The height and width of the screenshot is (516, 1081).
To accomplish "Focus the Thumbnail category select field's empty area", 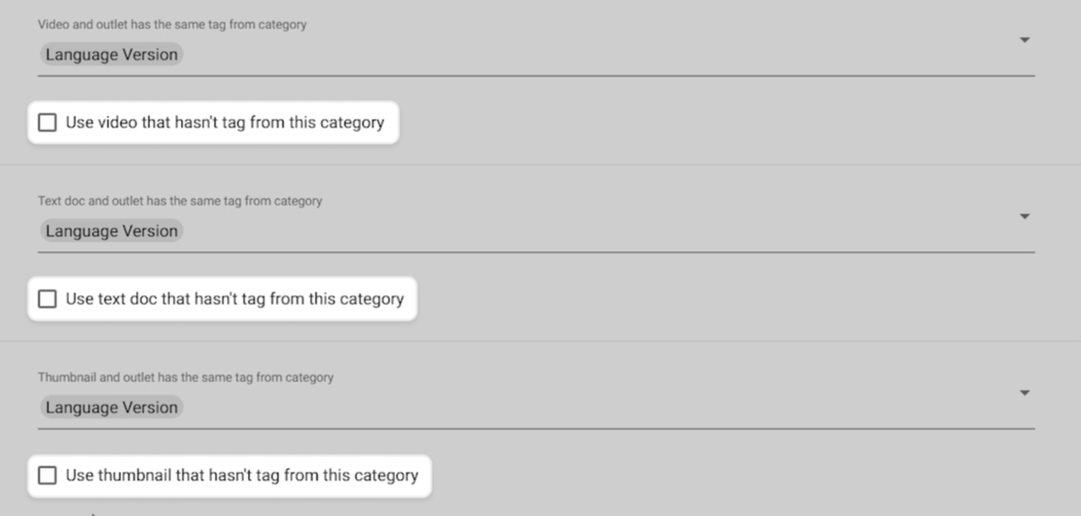I will [x=600, y=408].
